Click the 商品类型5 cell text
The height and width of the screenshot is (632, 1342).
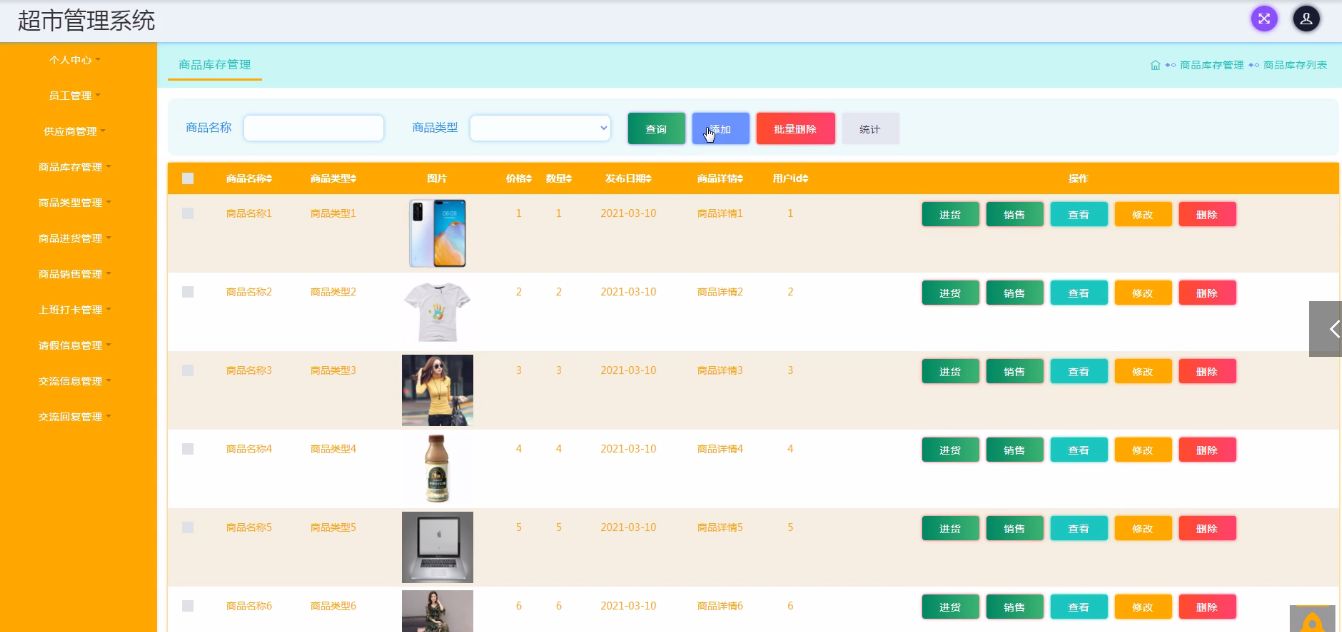click(333, 527)
